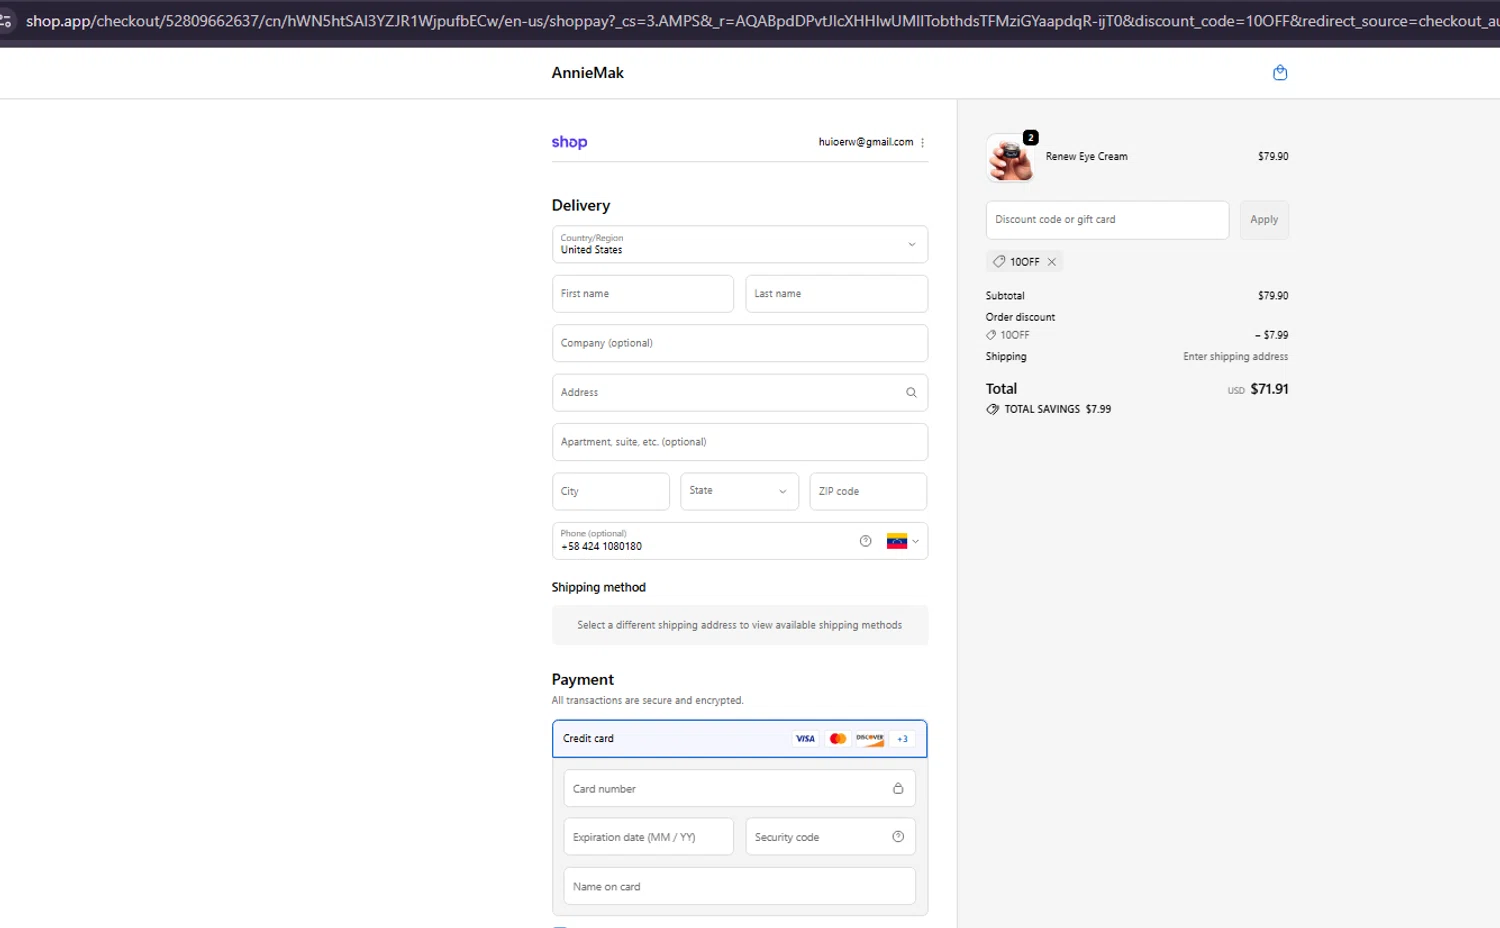Open the account options menu beside email

[922, 142]
